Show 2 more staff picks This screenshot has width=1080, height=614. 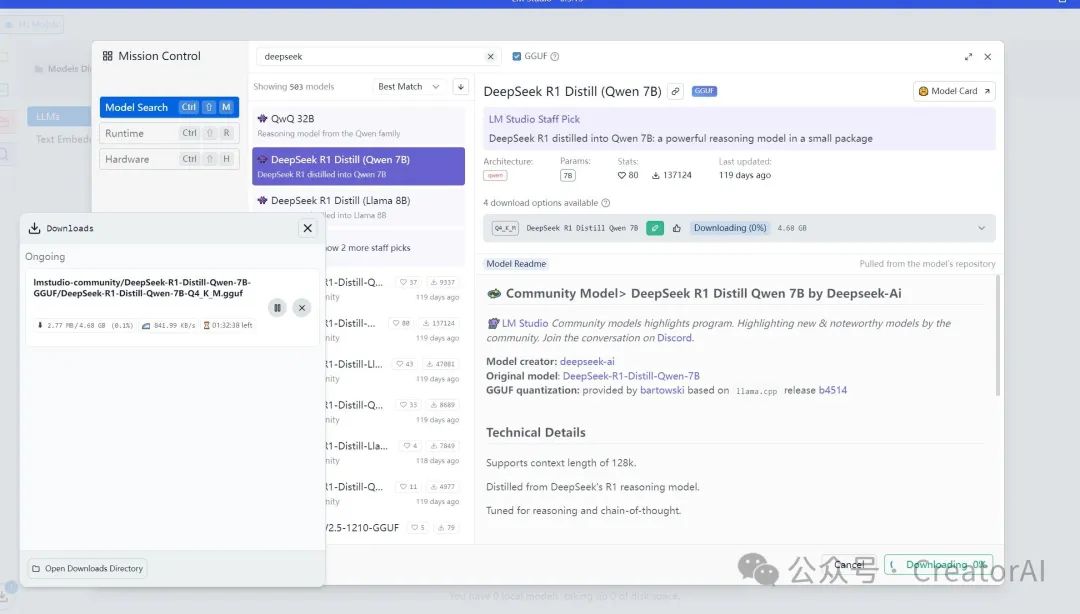pos(368,247)
